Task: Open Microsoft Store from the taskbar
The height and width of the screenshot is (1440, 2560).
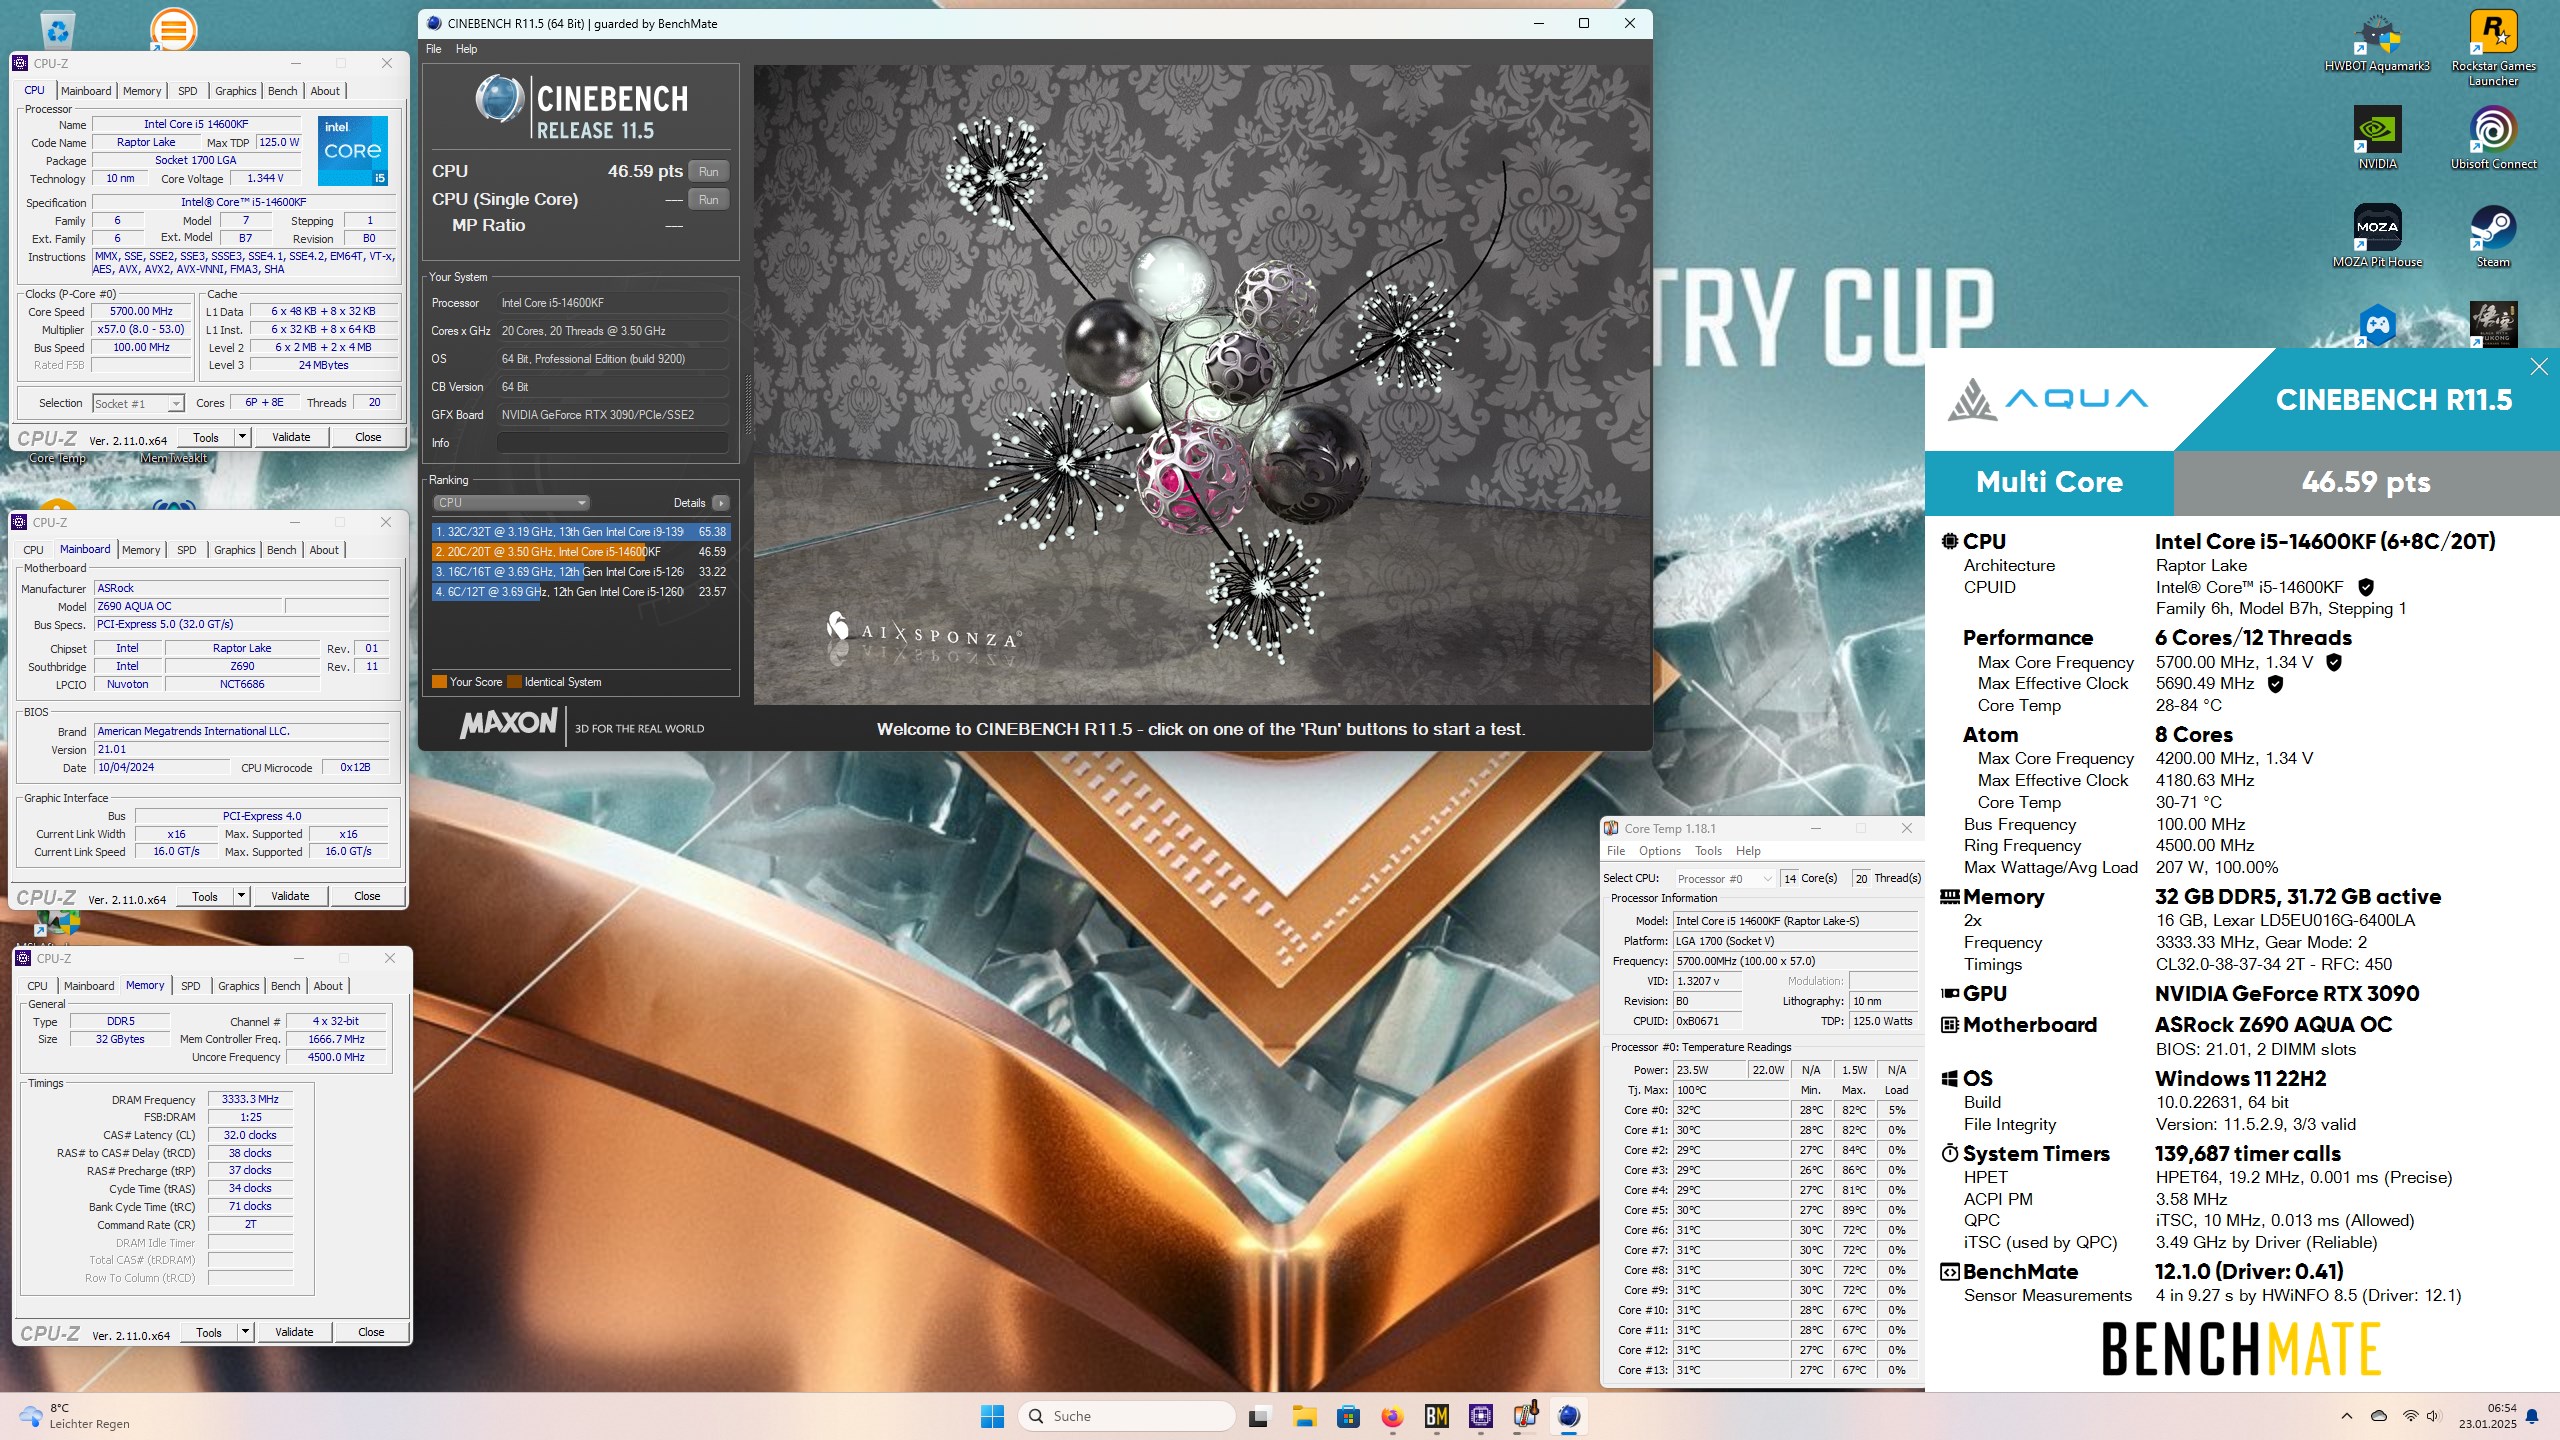Action: tap(1348, 1416)
